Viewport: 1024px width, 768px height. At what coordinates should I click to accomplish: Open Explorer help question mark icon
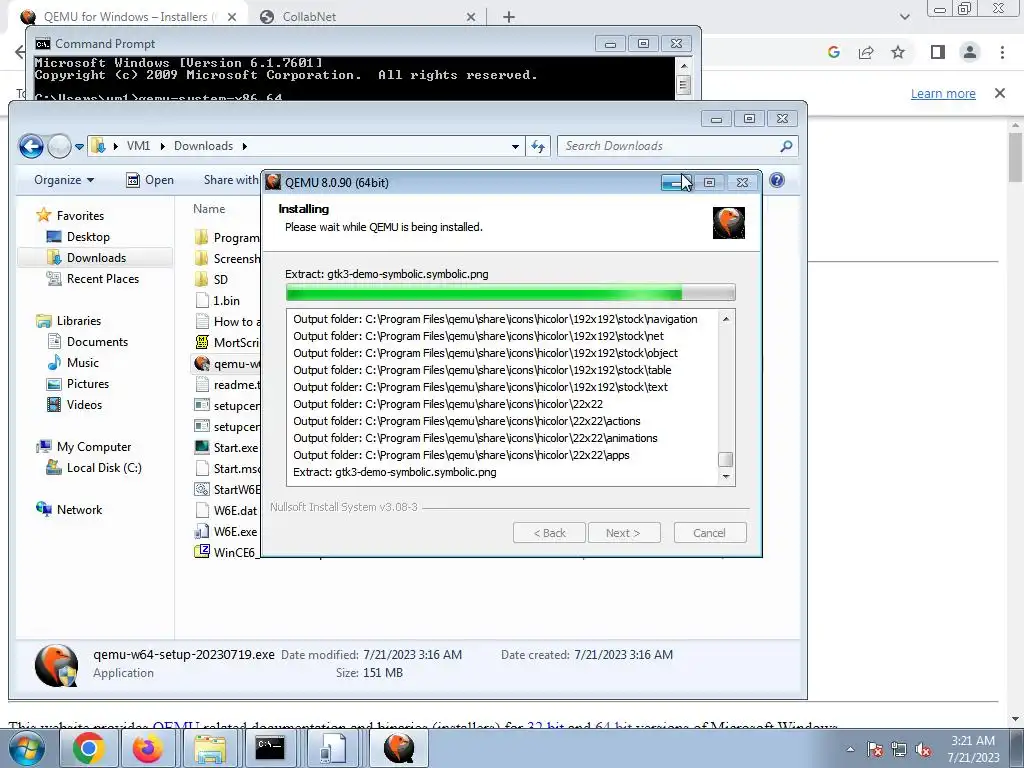776,180
